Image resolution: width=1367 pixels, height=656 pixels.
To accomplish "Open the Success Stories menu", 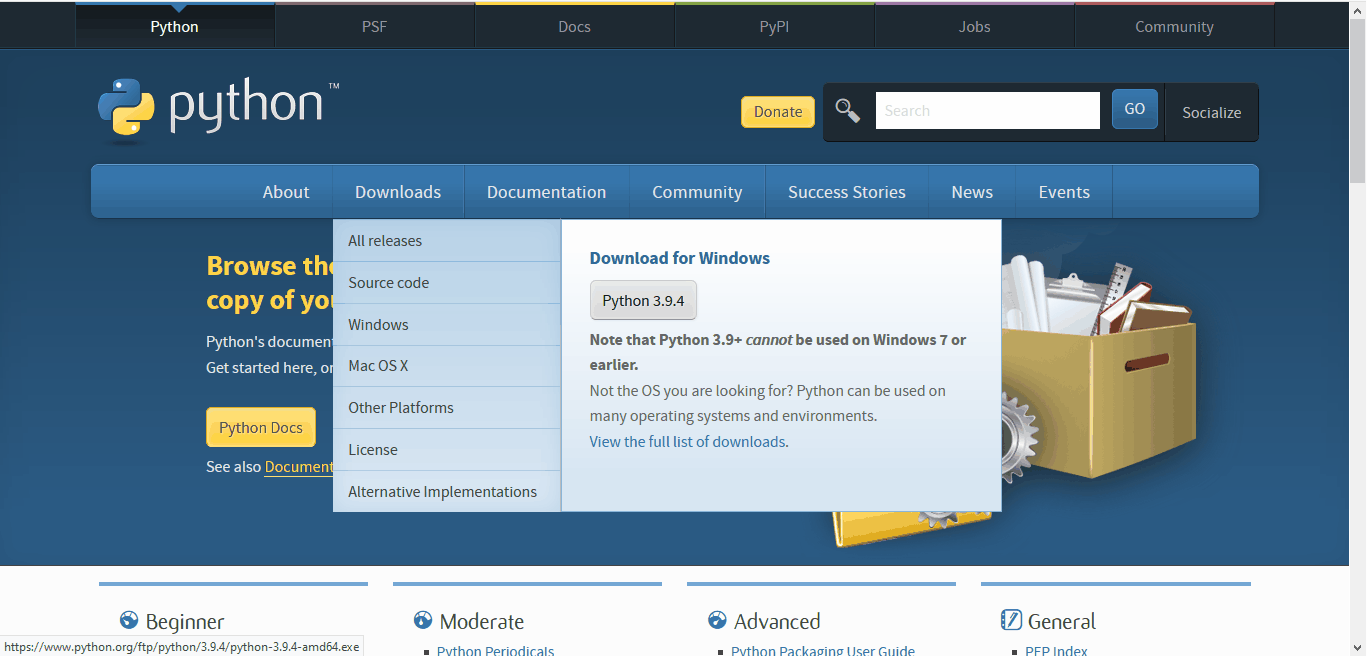I will point(847,192).
